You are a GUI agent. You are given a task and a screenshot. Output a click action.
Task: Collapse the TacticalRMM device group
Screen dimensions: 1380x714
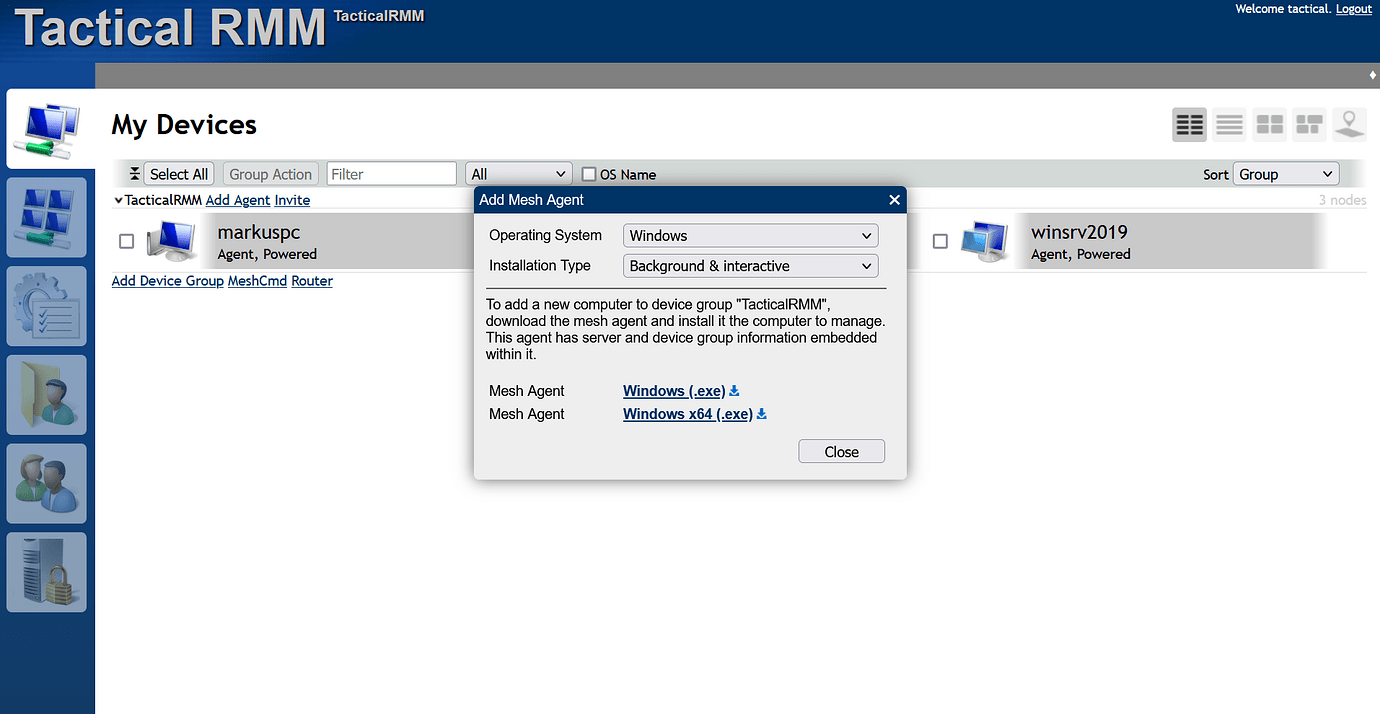[118, 199]
